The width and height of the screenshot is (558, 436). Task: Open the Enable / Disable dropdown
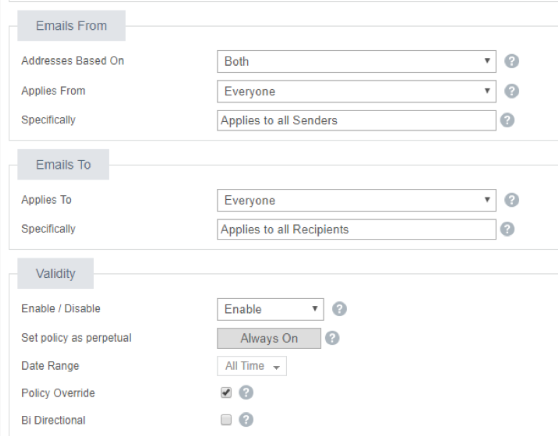[x=270, y=309]
